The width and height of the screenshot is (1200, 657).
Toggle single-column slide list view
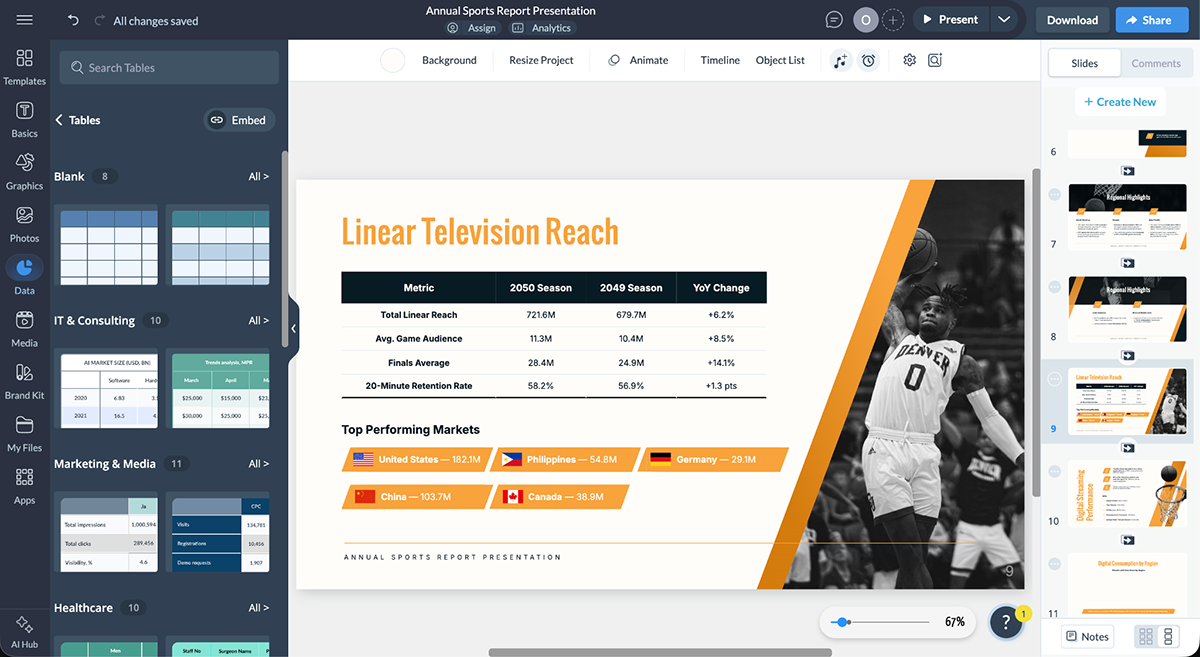click(1166, 636)
